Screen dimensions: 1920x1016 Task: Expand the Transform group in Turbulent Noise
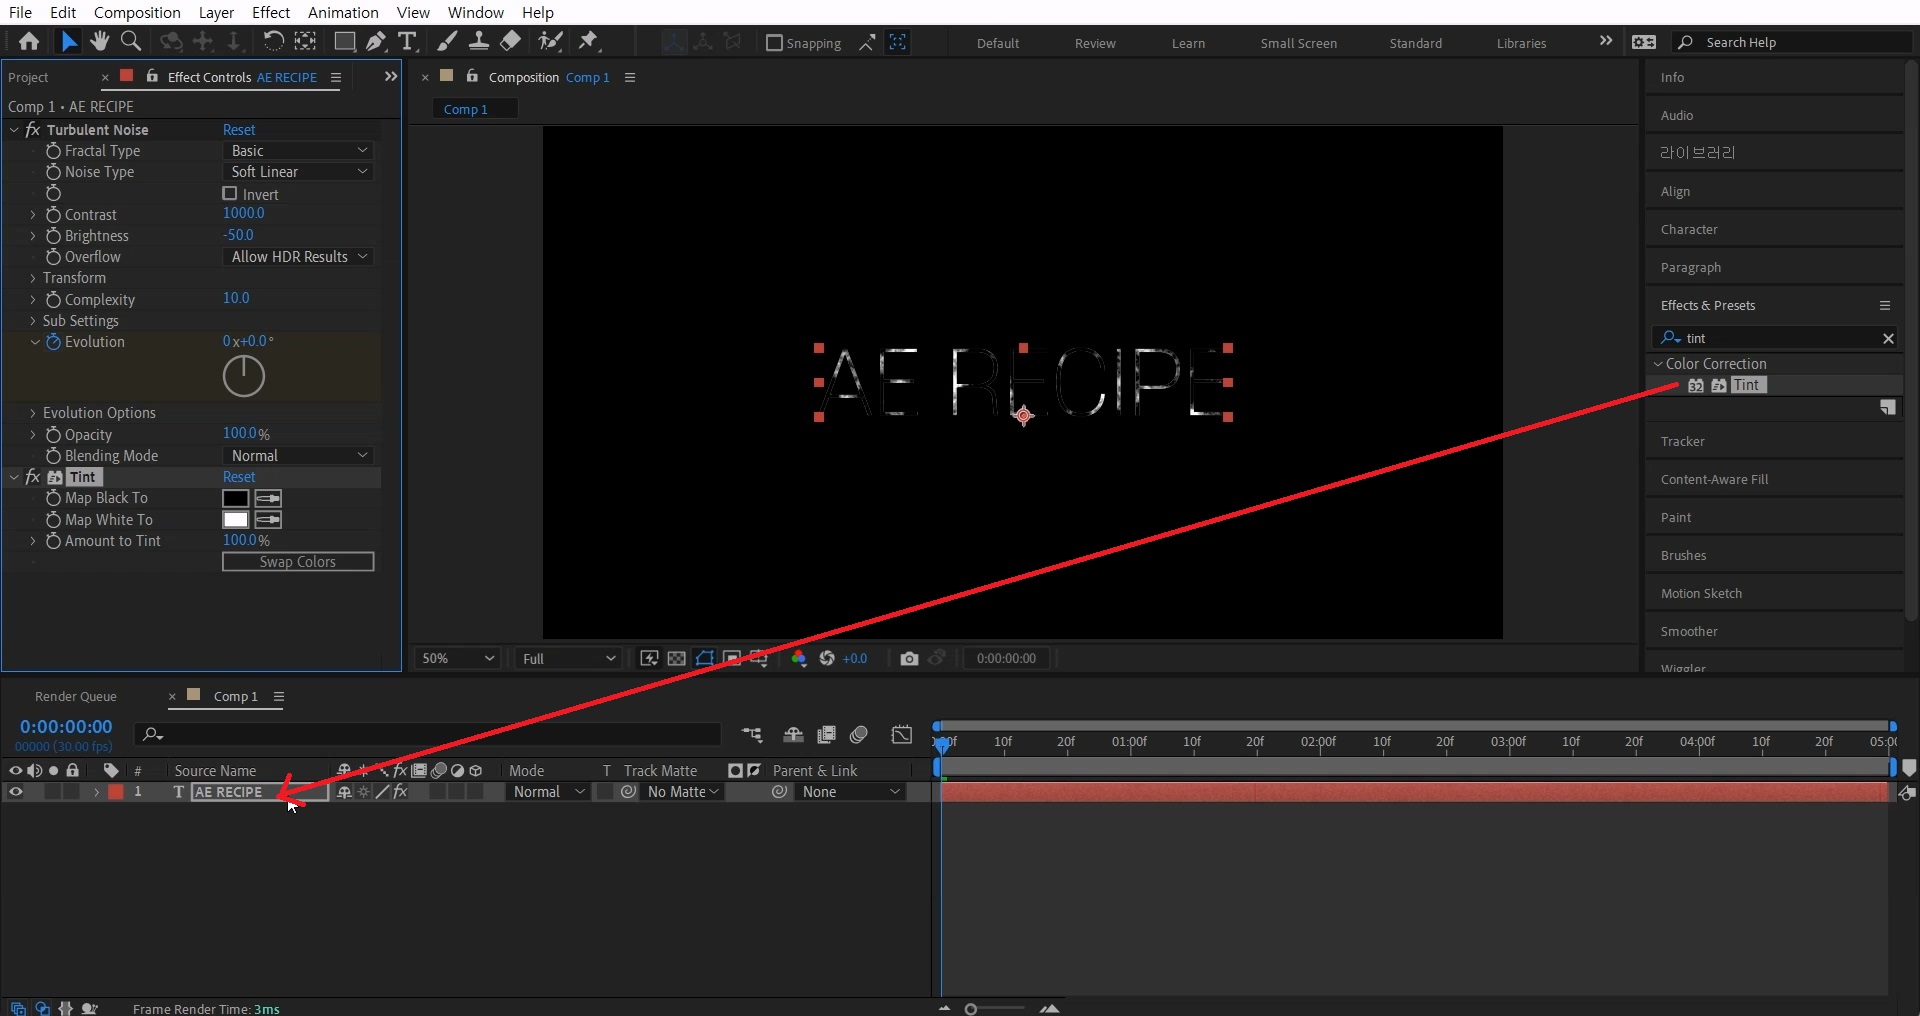pyautogui.click(x=33, y=278)
